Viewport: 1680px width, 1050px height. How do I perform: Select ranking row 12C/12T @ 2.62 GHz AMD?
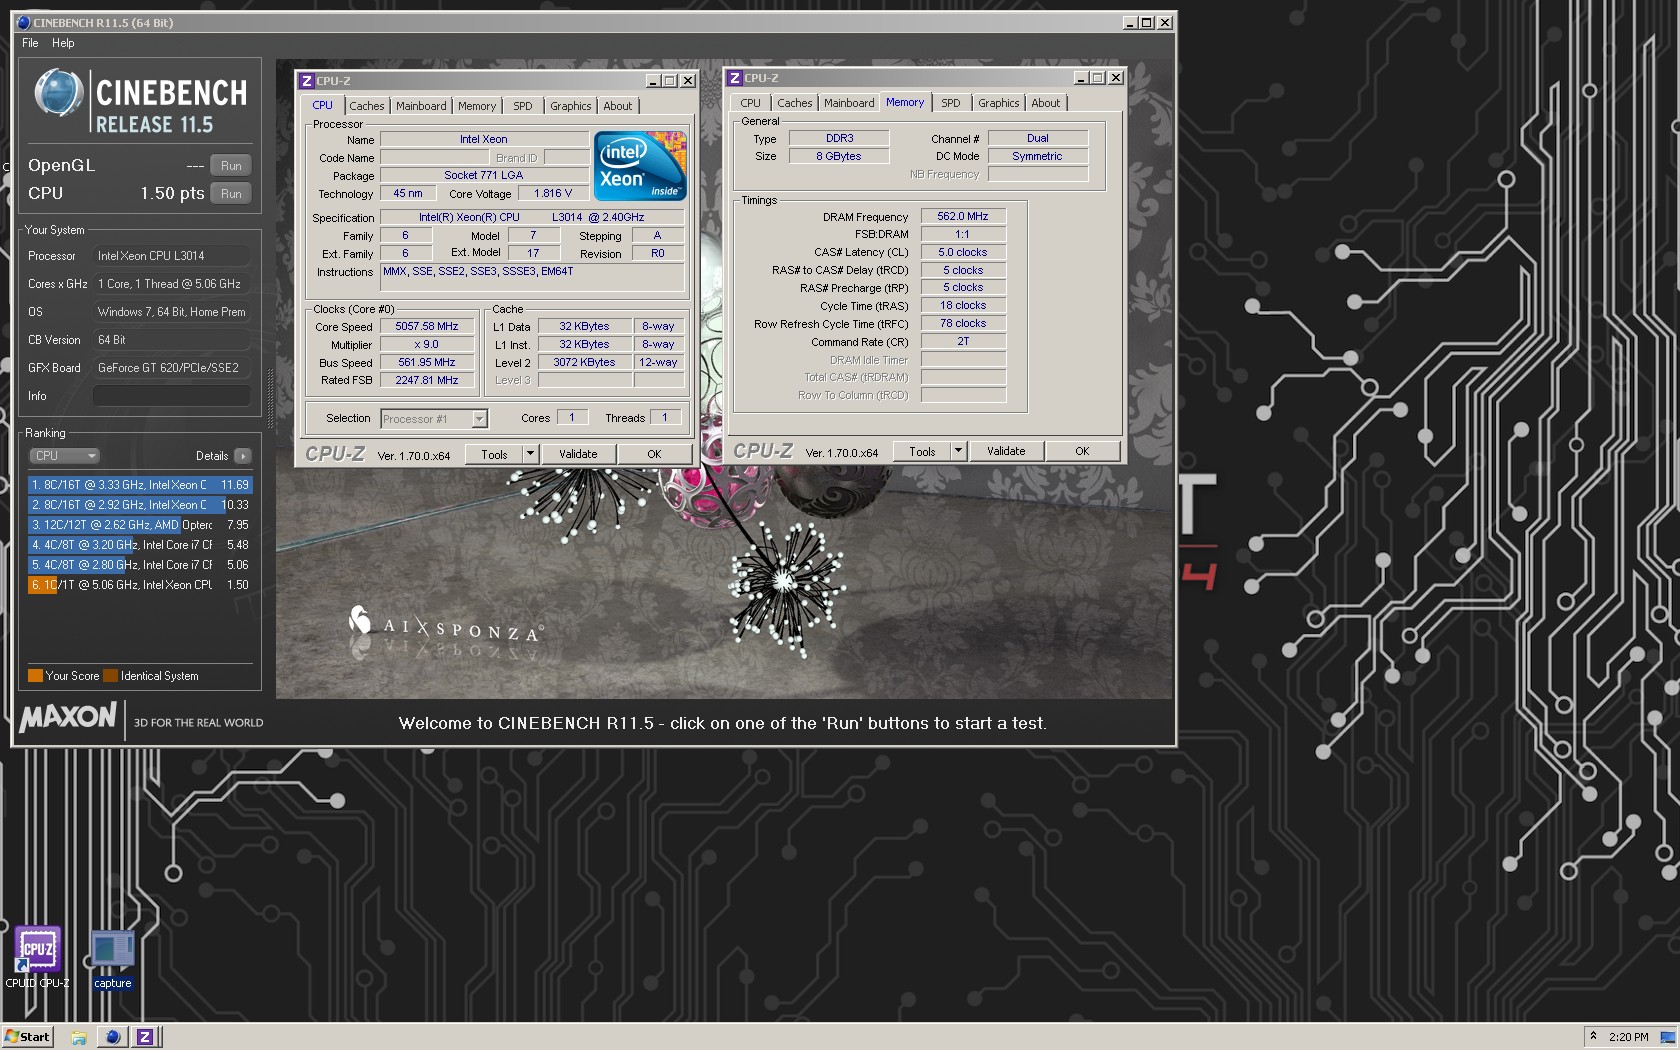coord(140,525)
